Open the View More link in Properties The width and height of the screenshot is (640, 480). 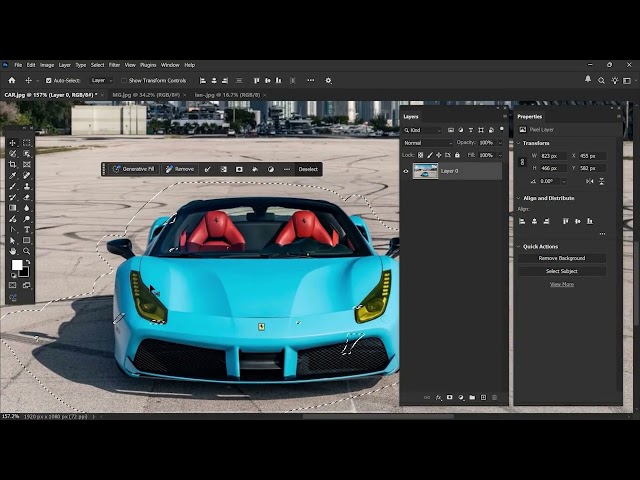pyautogui.click(x=562, y=284)
